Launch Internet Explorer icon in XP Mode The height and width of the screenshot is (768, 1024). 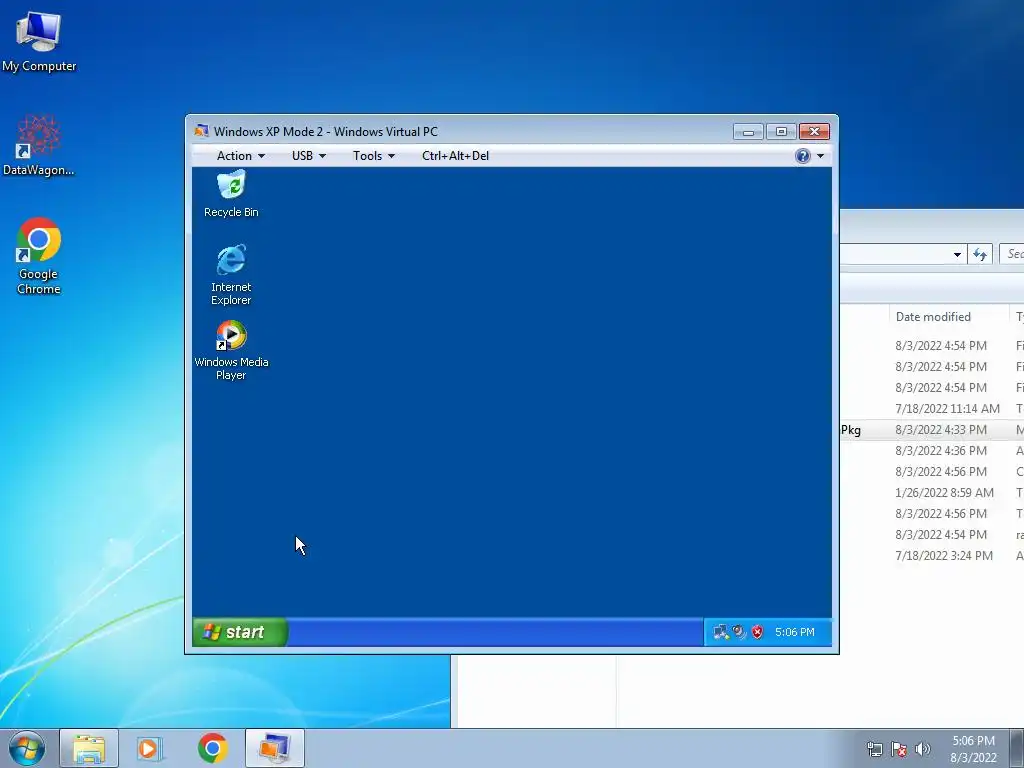[x=231, y=274]
